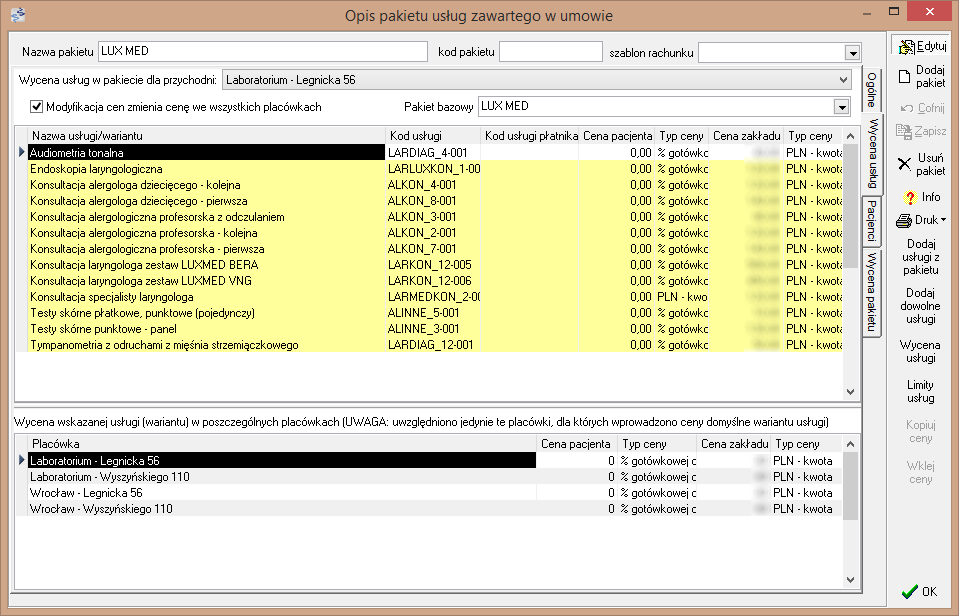
Task: Open the szablon rachunku dropdown
Action: [853, 53]
